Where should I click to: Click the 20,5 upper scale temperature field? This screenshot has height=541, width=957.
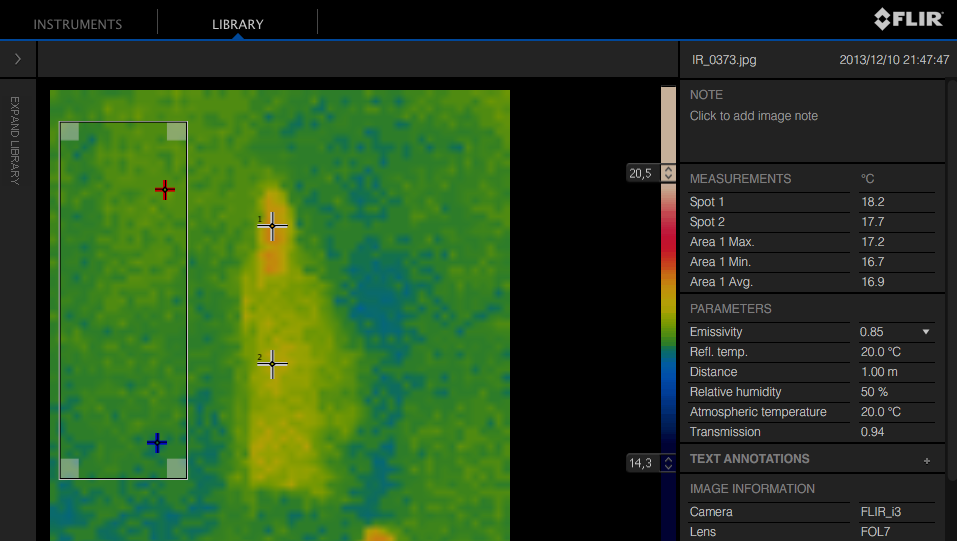point(643,173)
